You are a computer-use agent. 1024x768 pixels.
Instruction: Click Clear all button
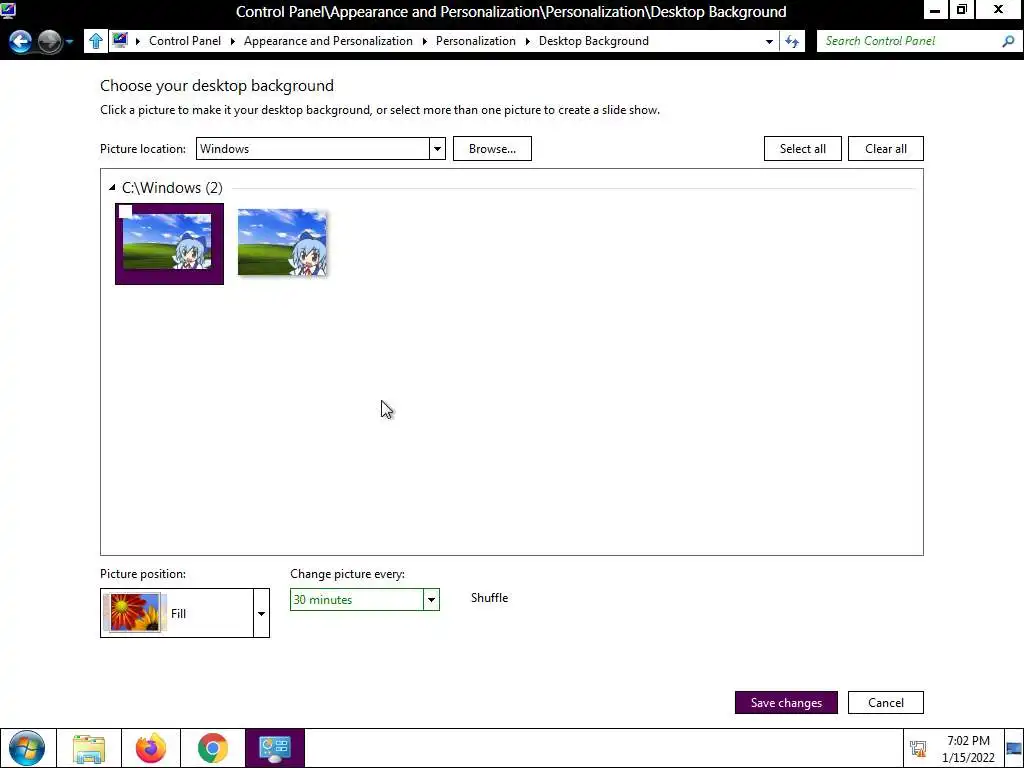[x=886, y=149]
